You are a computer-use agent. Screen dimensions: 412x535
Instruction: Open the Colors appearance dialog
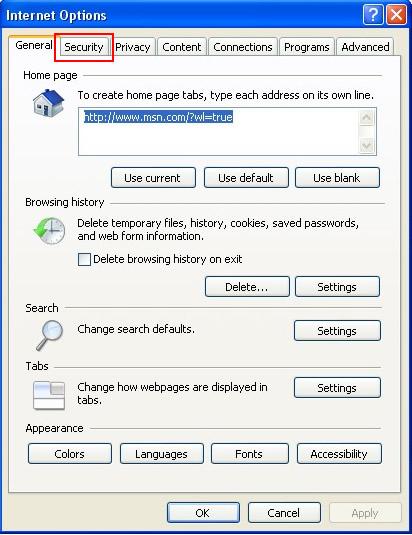[70, 453]
